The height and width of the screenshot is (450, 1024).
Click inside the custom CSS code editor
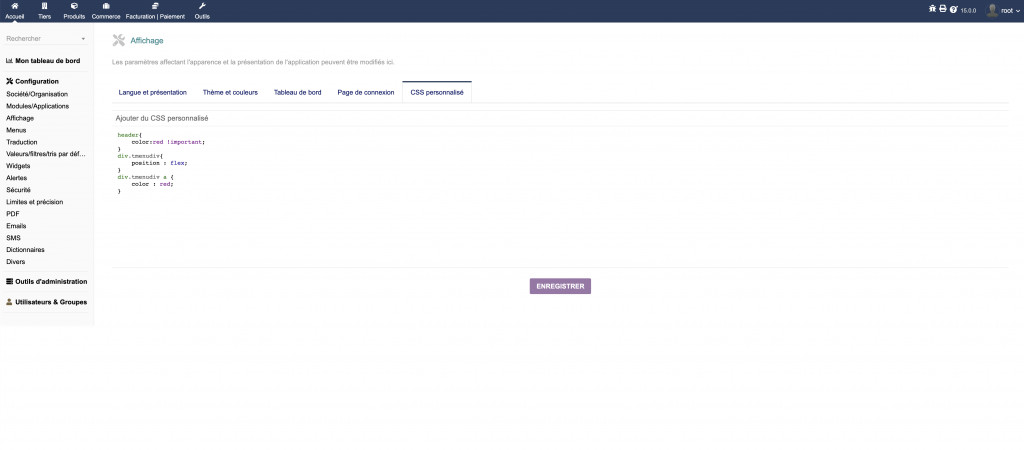coord(560,197)
